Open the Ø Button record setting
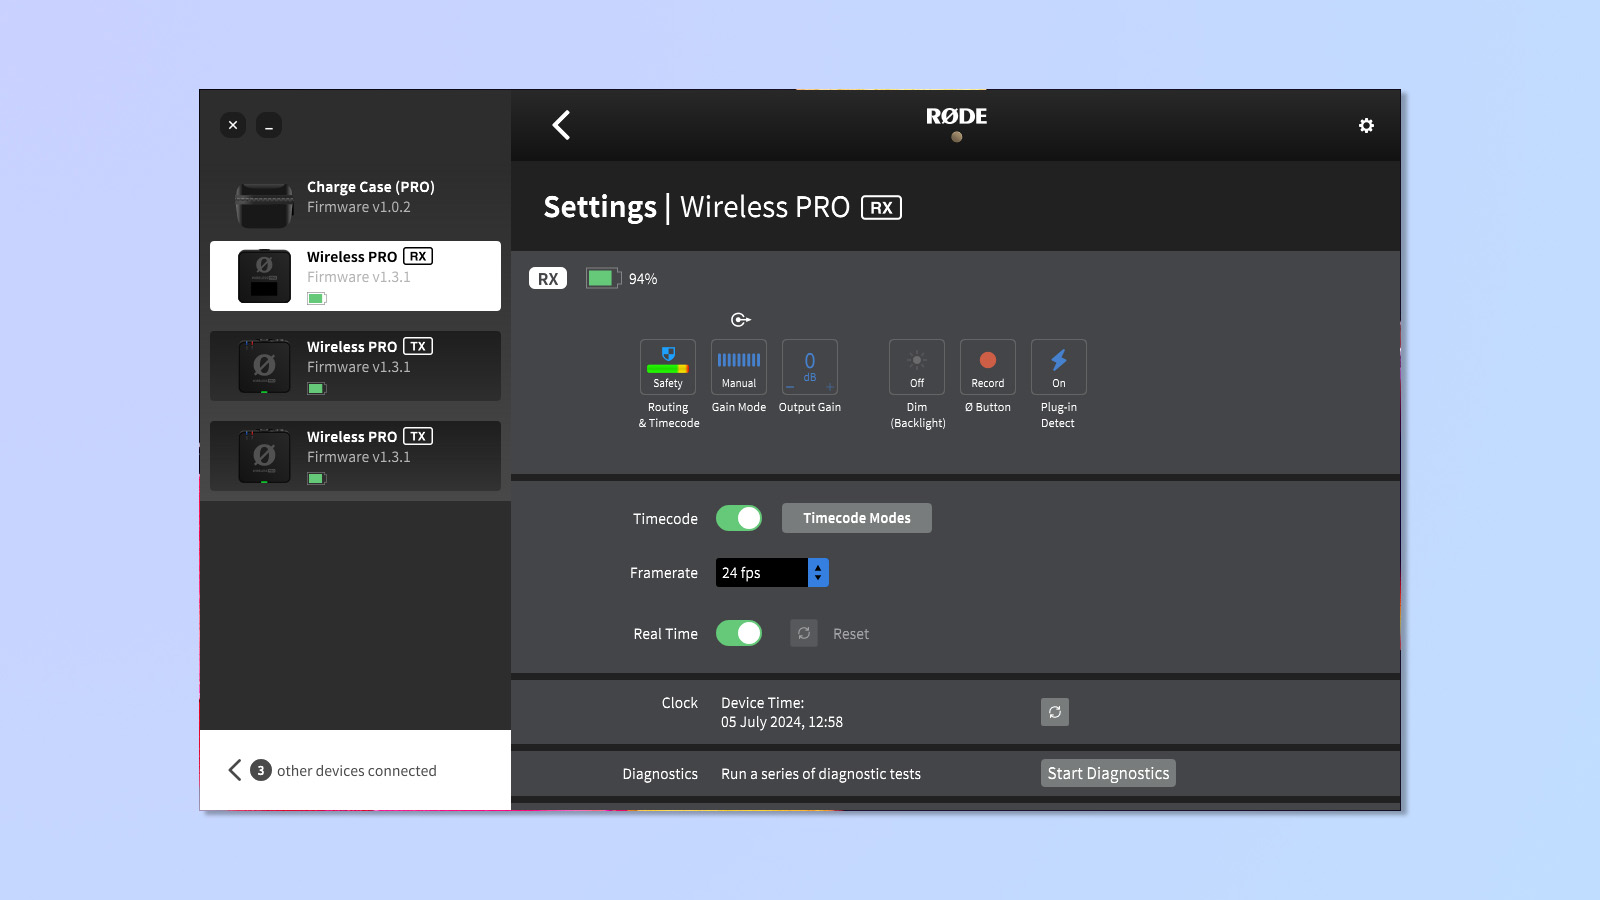The image size is (1600, 900). pyautogui.click(x=987, y=366)
